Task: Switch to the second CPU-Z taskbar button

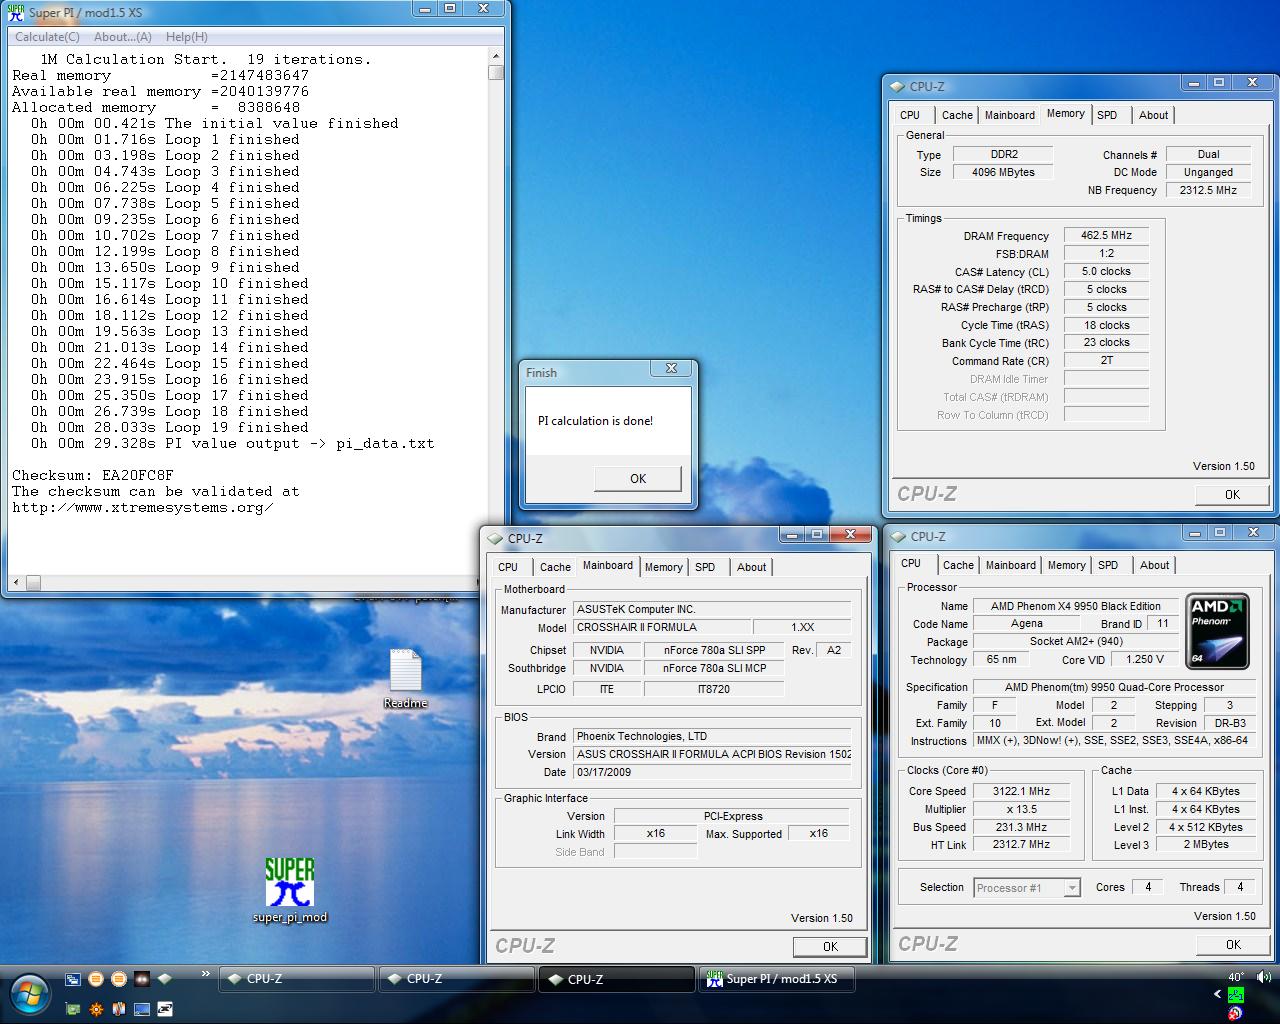Action: tap(457, 979)
